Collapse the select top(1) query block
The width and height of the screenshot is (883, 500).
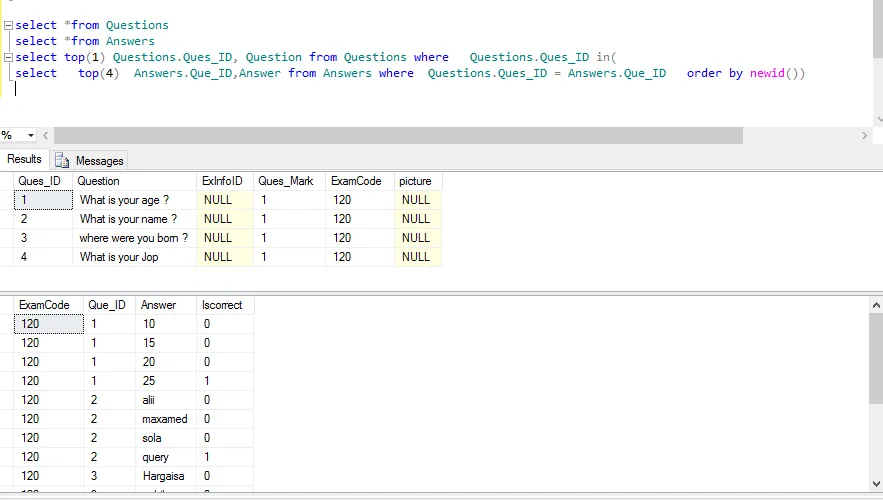coord(8,57)
